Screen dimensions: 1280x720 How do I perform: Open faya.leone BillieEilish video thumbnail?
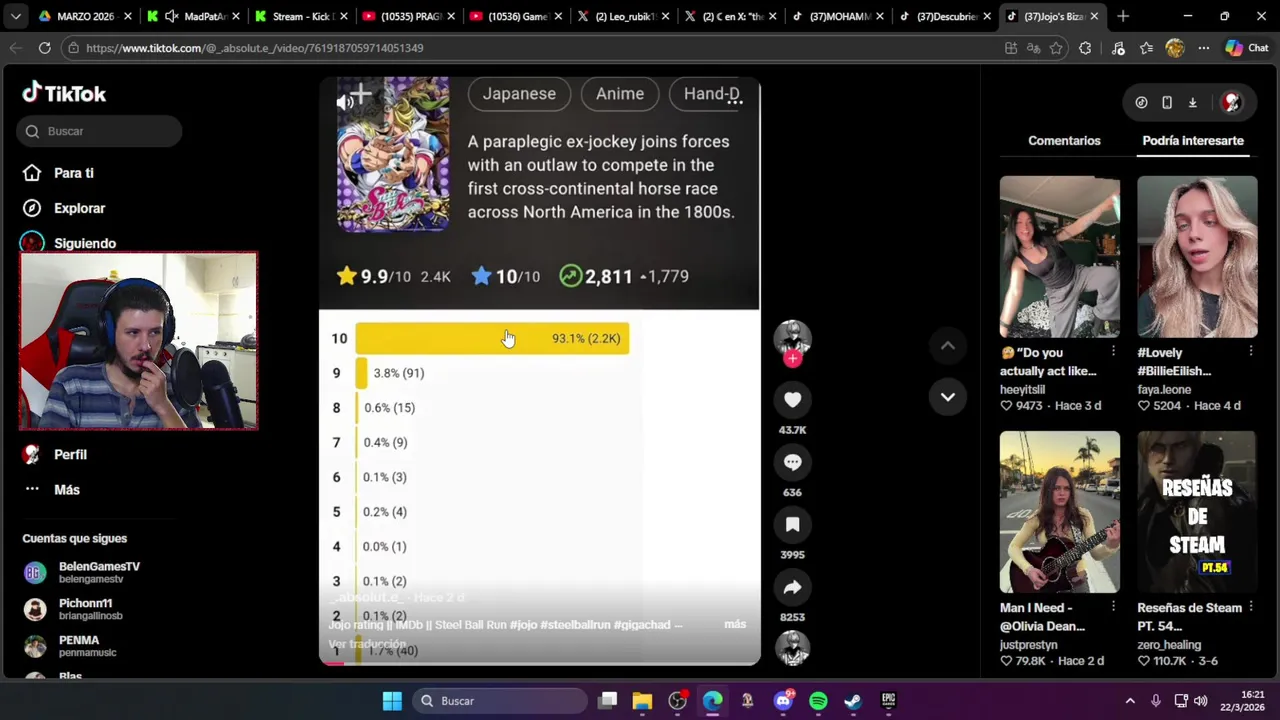pyautogui.click(x=1197, y=257)
